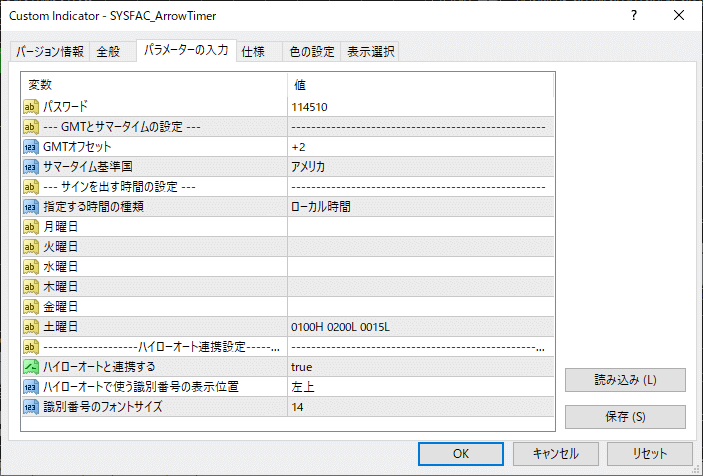The width and height of the screenshot is (703, 476).
Task: Click the string icon for 木曜日
Action: pos(30,286)
